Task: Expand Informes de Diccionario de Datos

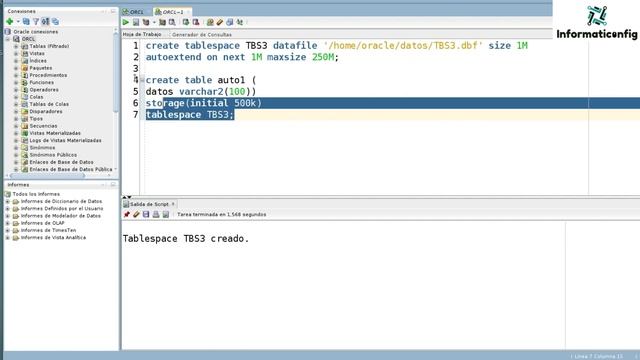Action: tap(8, 202)
